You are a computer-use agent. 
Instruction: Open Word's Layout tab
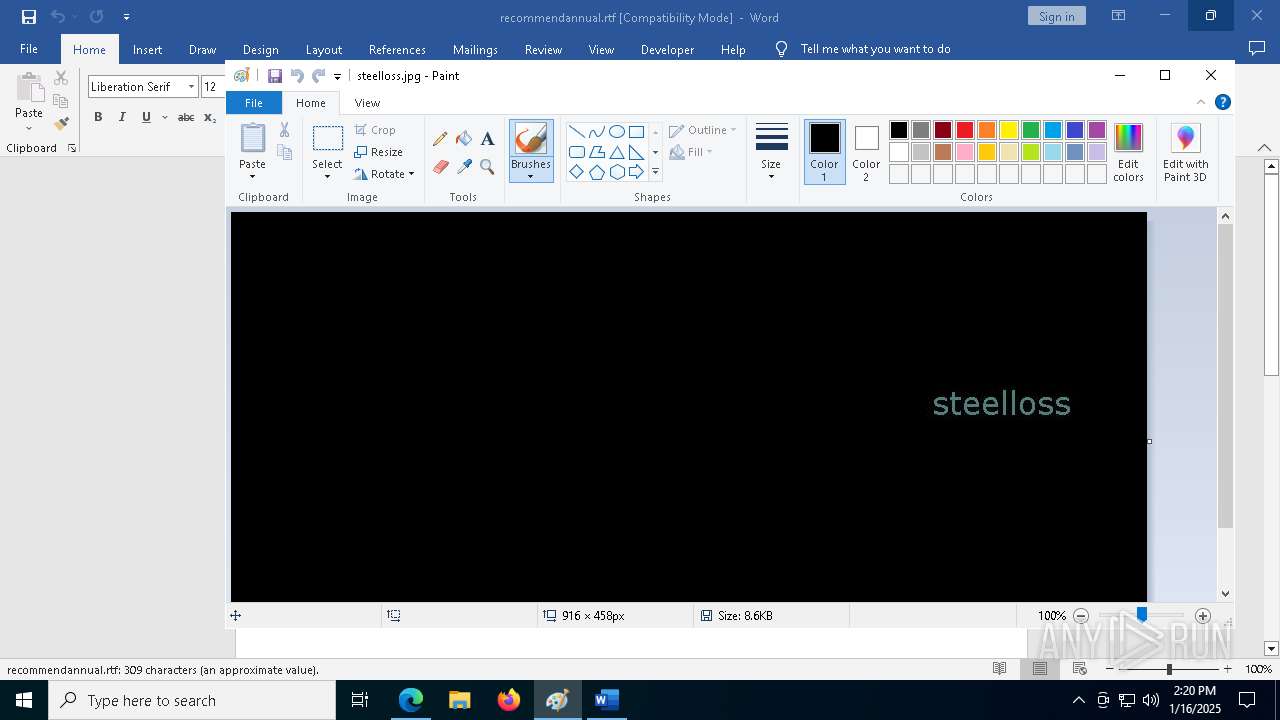point(323,49)
